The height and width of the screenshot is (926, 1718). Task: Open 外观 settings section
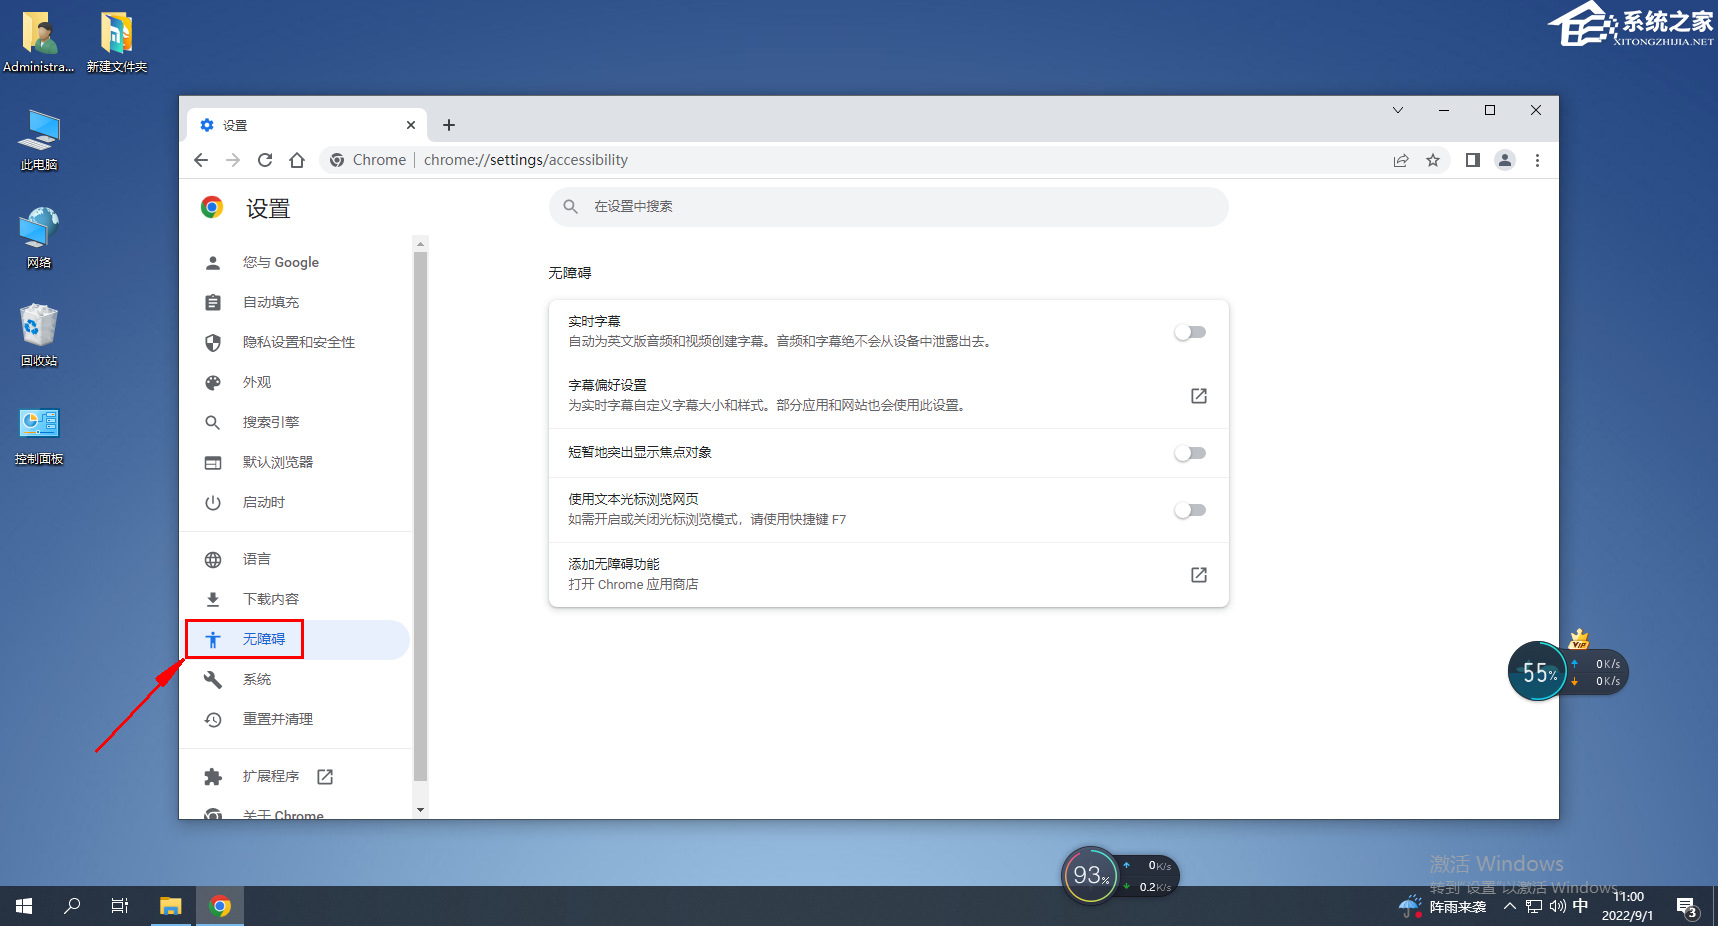point(257,382)
